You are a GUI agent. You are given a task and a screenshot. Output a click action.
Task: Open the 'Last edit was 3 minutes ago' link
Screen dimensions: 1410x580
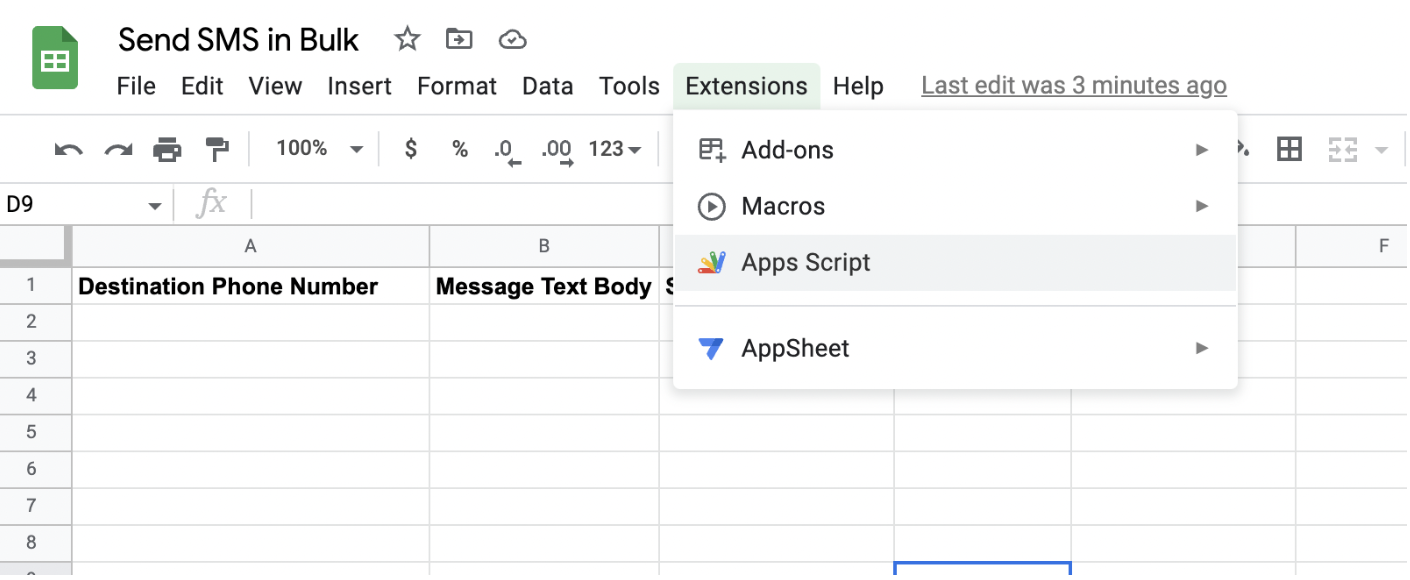(1074, 86)
